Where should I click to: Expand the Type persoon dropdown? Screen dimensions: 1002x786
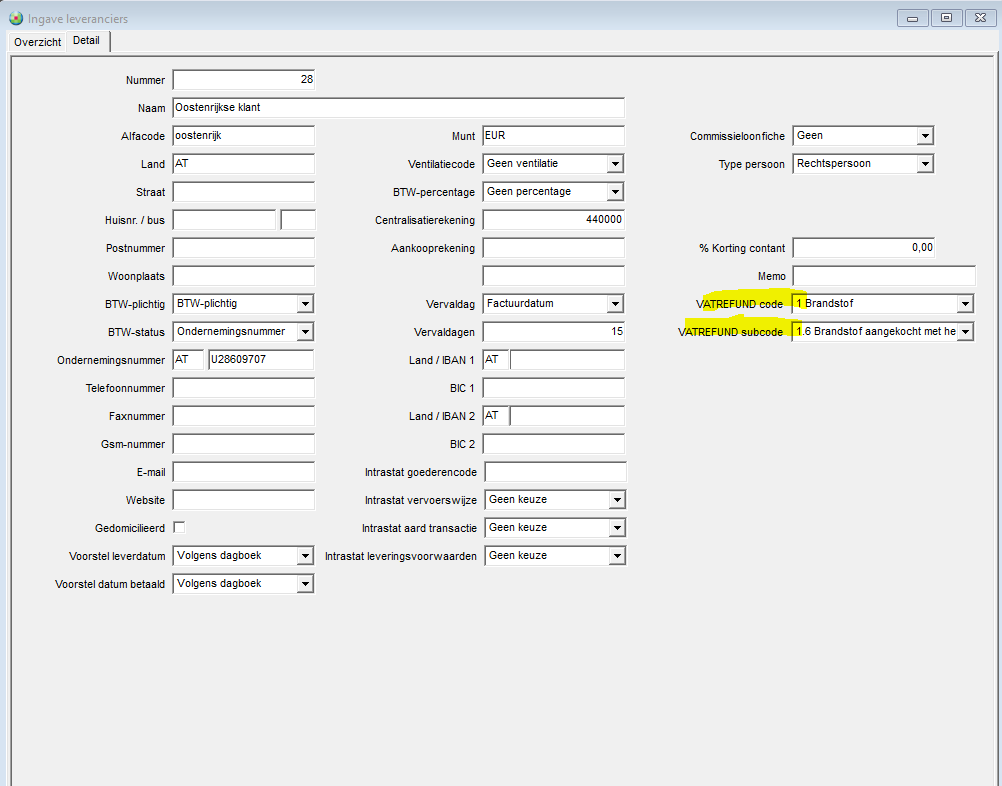925,164
